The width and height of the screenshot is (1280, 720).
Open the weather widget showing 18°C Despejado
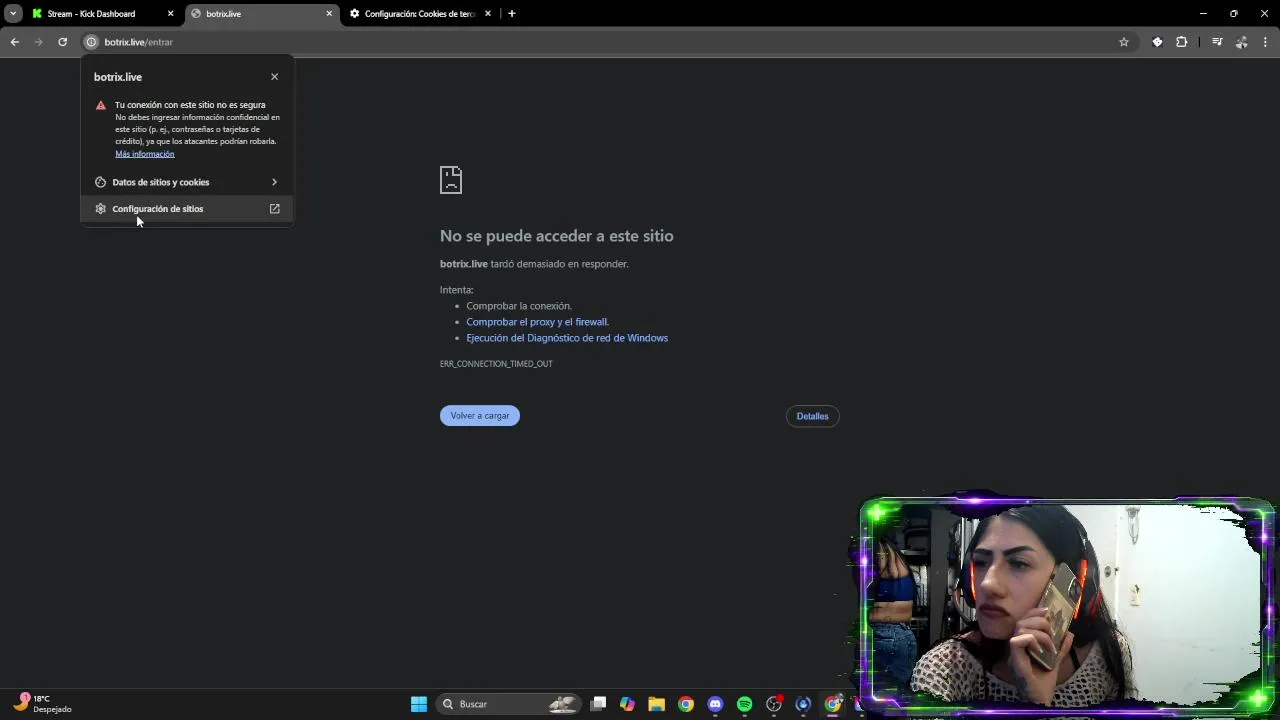[45, 704]
